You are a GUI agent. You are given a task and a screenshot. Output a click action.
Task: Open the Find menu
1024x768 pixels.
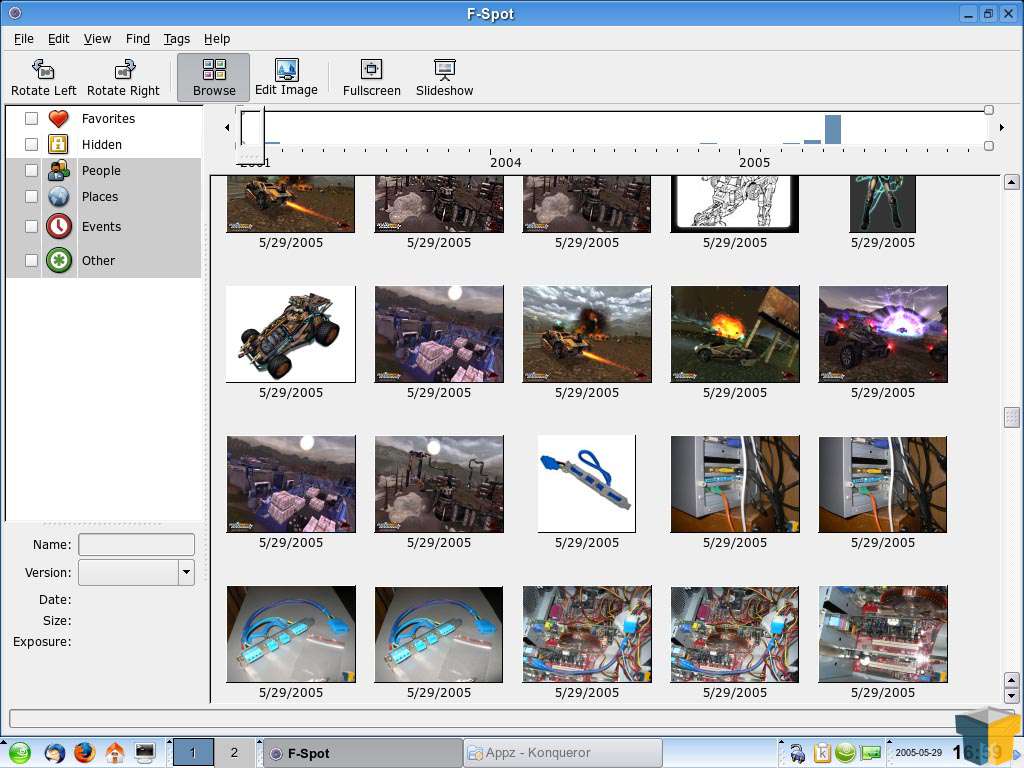pos(138,39)
